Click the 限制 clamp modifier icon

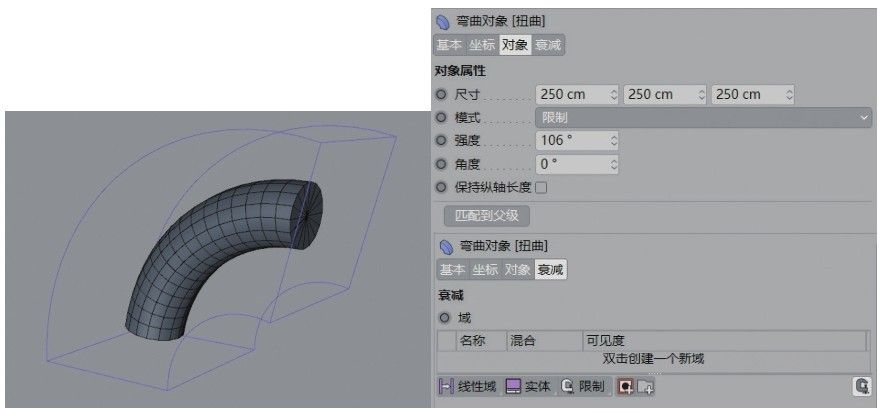click(x=568, y=387)
